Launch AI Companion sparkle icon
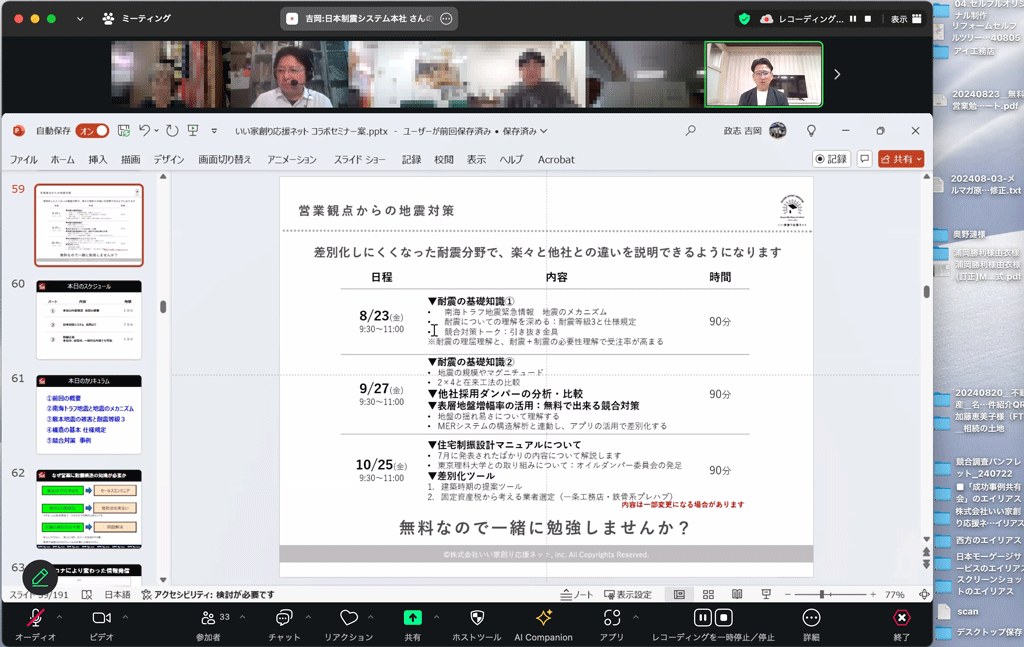Screen dimensions: 1024x647 tap(543, 619)
